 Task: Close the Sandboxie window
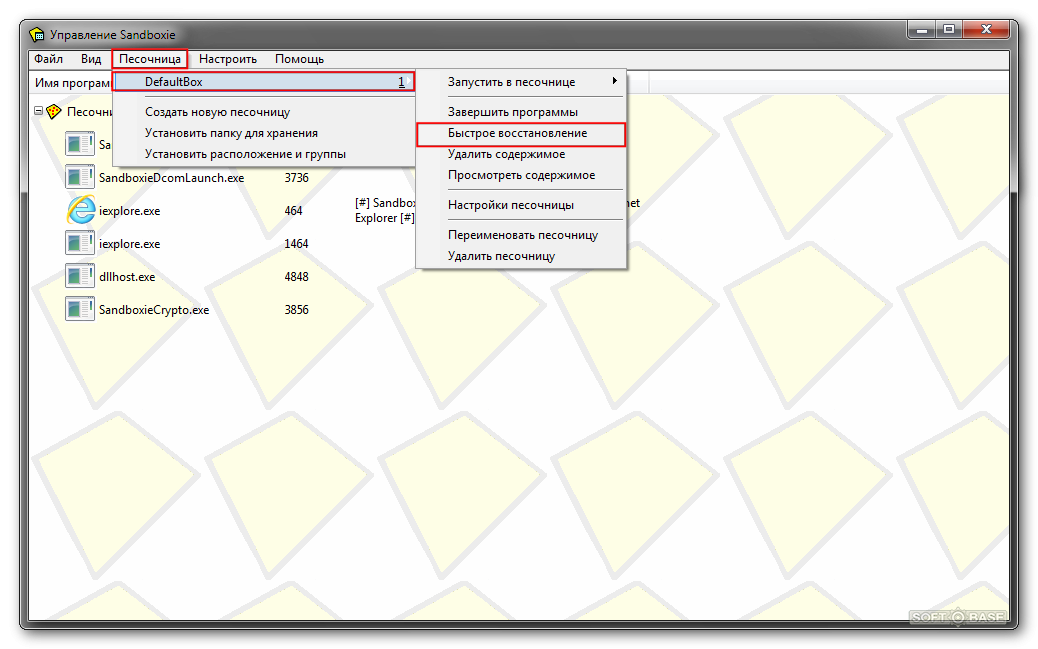(986, 30)
